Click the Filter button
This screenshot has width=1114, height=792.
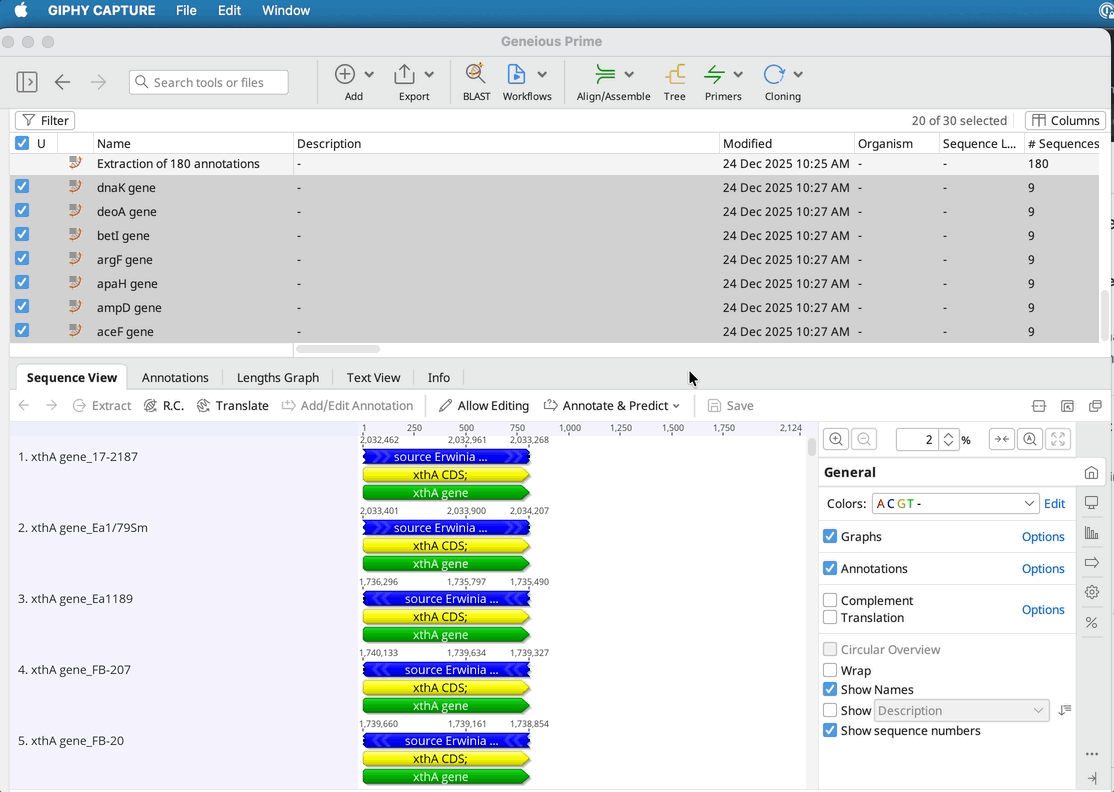[x=45, y=121]
